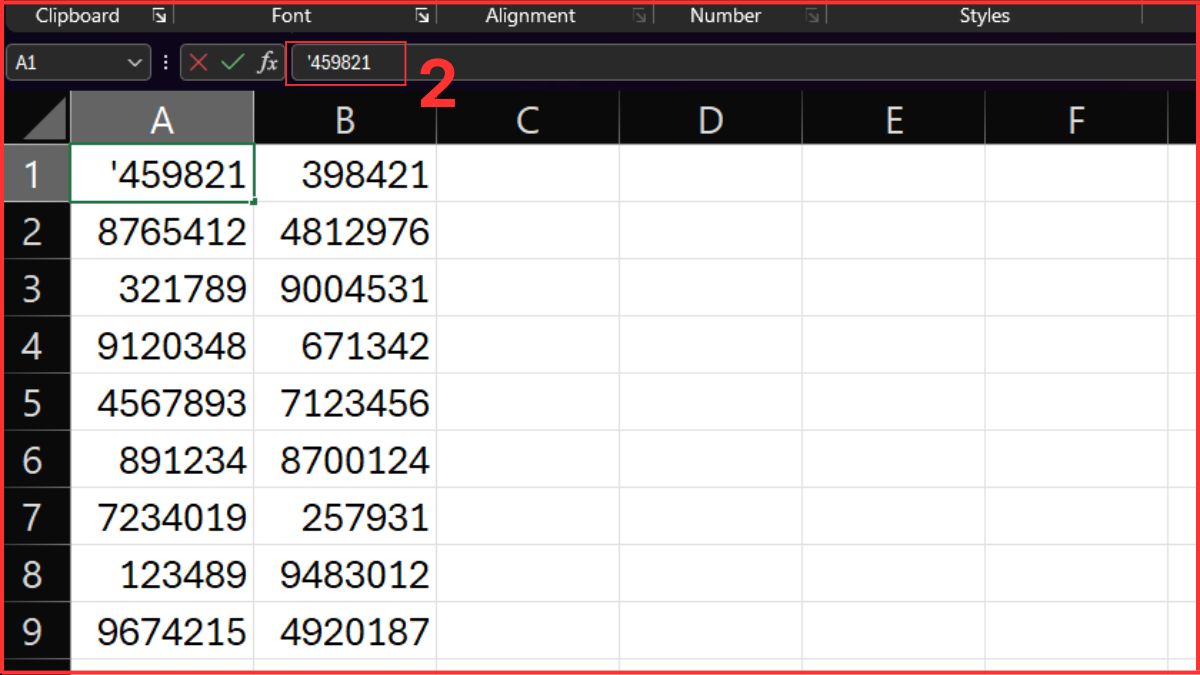The height and width of the screenshot is (675, 1200).
Task: Select column C header
Action: 528,120
